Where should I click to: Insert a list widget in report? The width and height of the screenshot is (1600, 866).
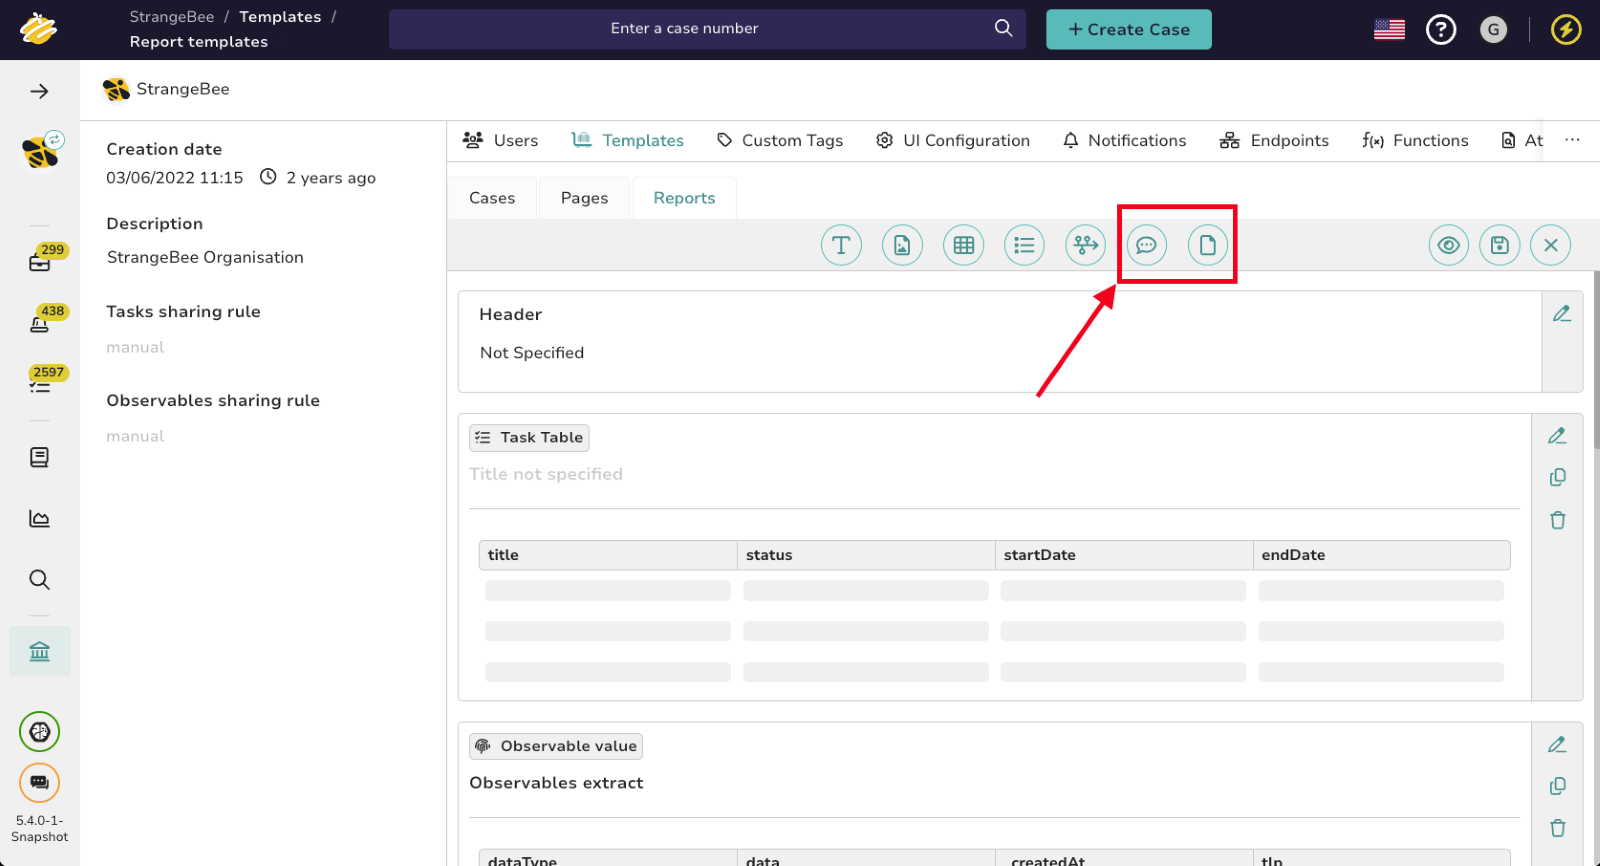pos(1024,245)
